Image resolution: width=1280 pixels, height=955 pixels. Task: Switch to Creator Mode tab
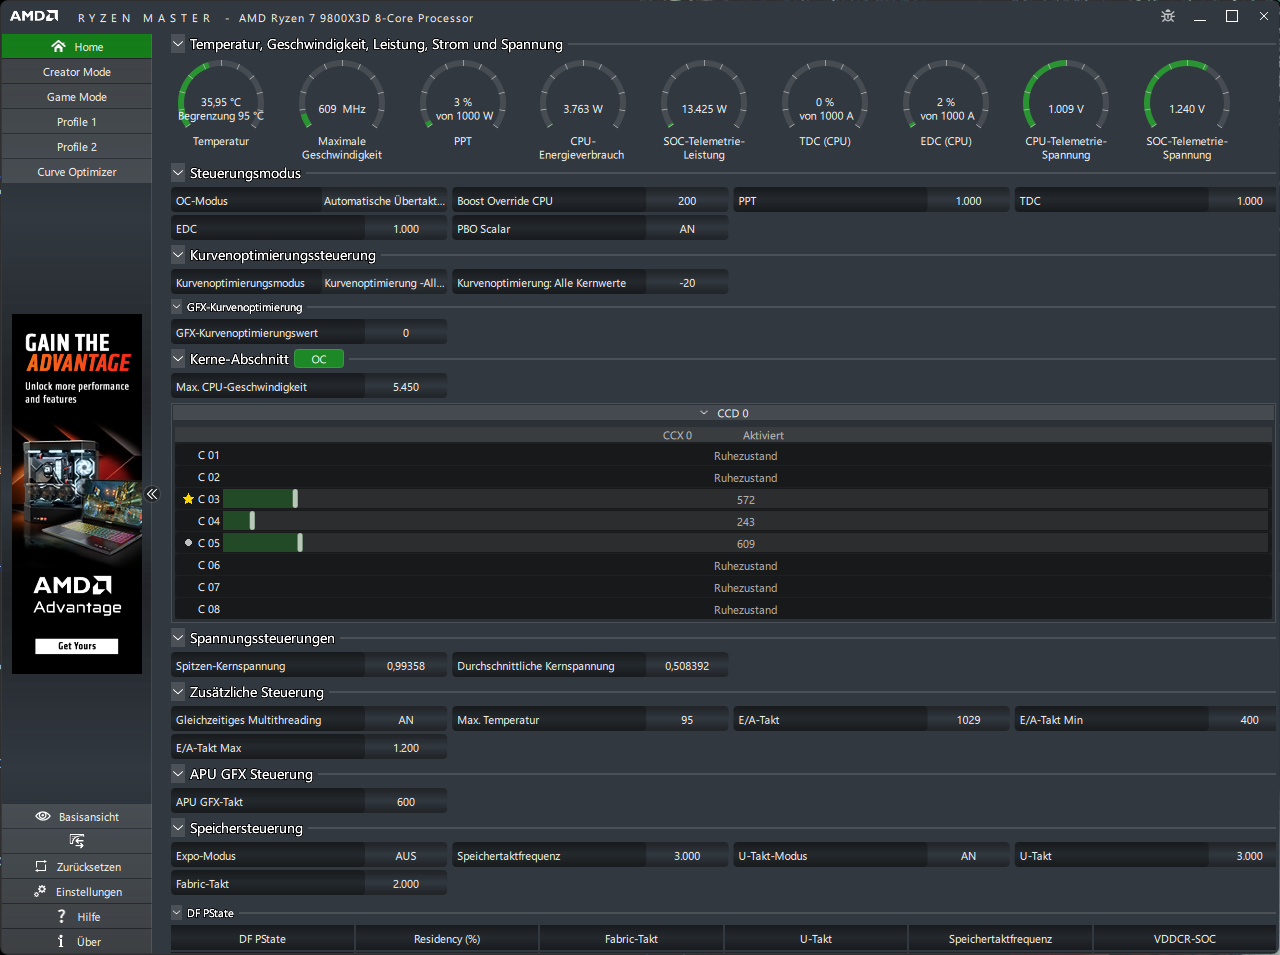click(77, 72)
